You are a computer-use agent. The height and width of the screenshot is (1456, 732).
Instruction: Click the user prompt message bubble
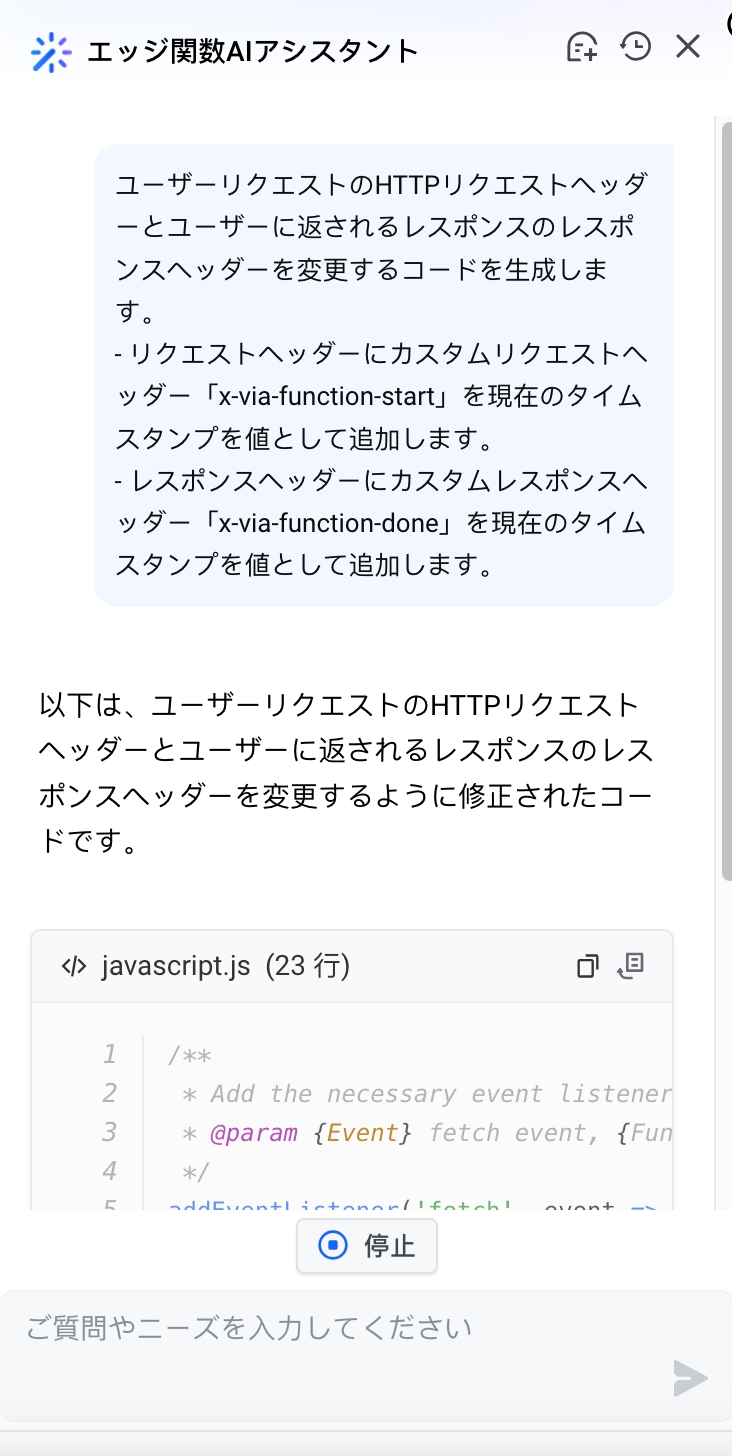(383, 375)
